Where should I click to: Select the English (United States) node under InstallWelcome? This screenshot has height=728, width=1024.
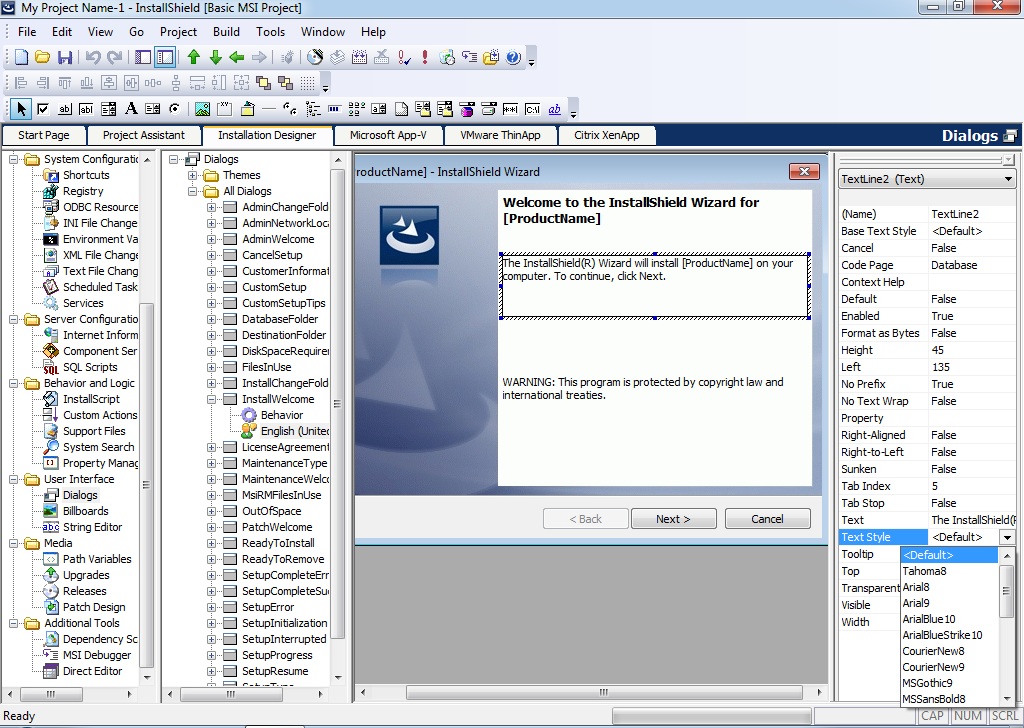295,431
